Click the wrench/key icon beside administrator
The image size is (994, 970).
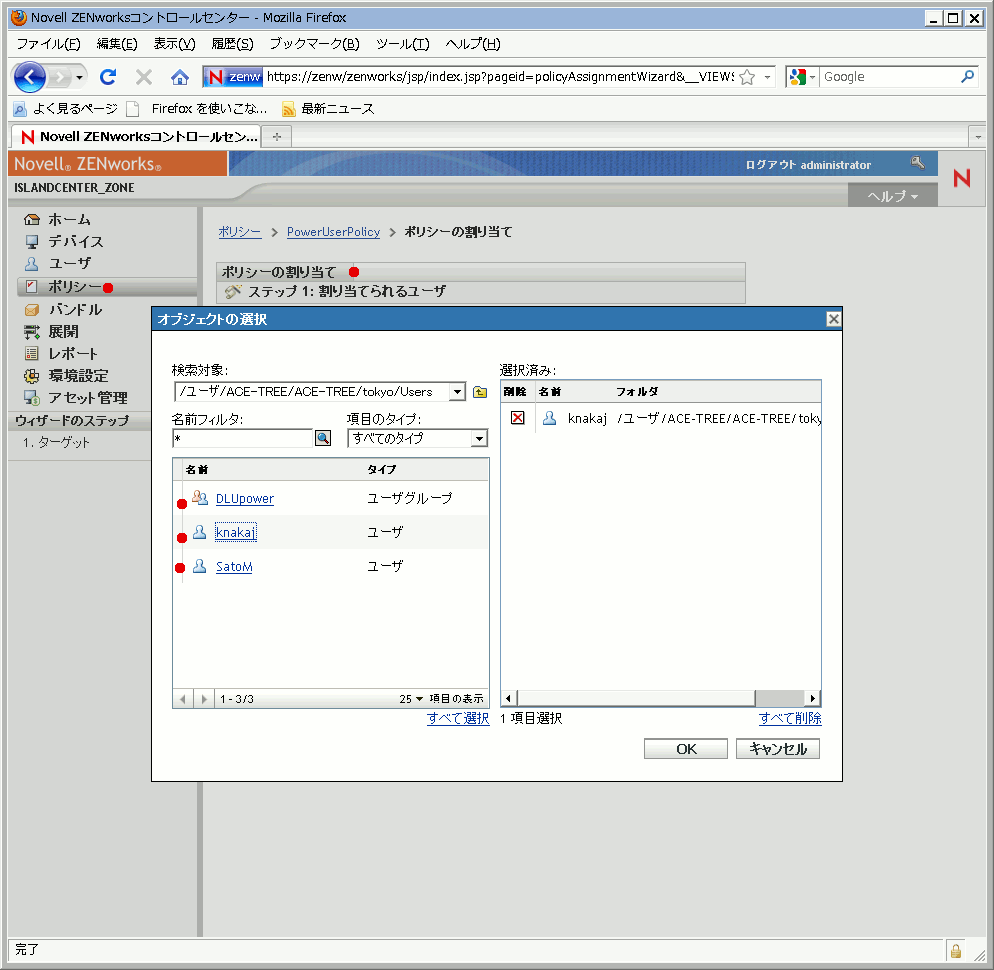click(x=917, y=163)
